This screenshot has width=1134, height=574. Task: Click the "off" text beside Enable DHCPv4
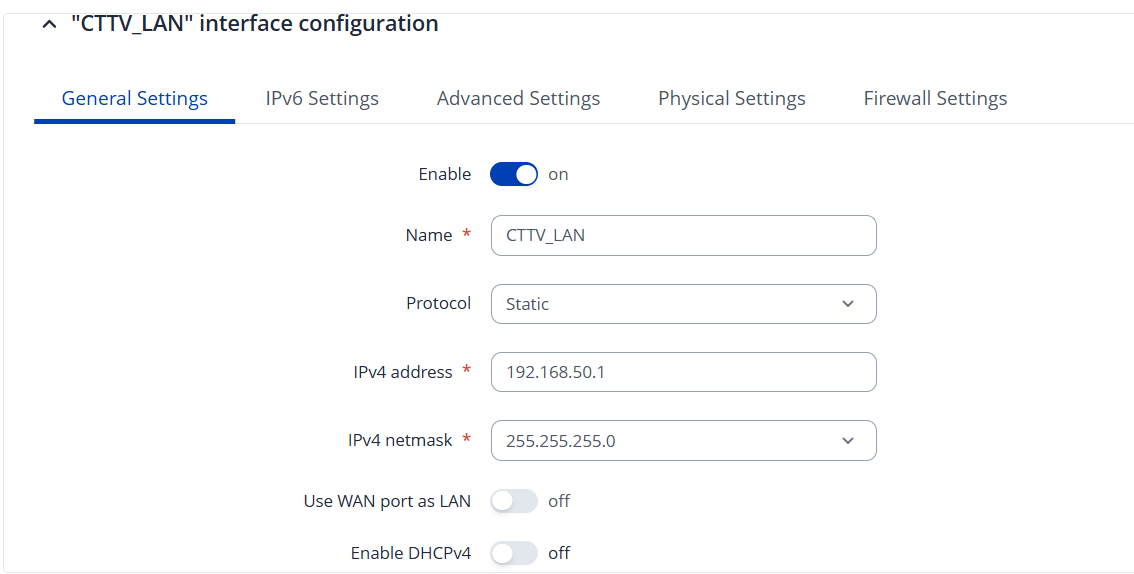point(559,553)
